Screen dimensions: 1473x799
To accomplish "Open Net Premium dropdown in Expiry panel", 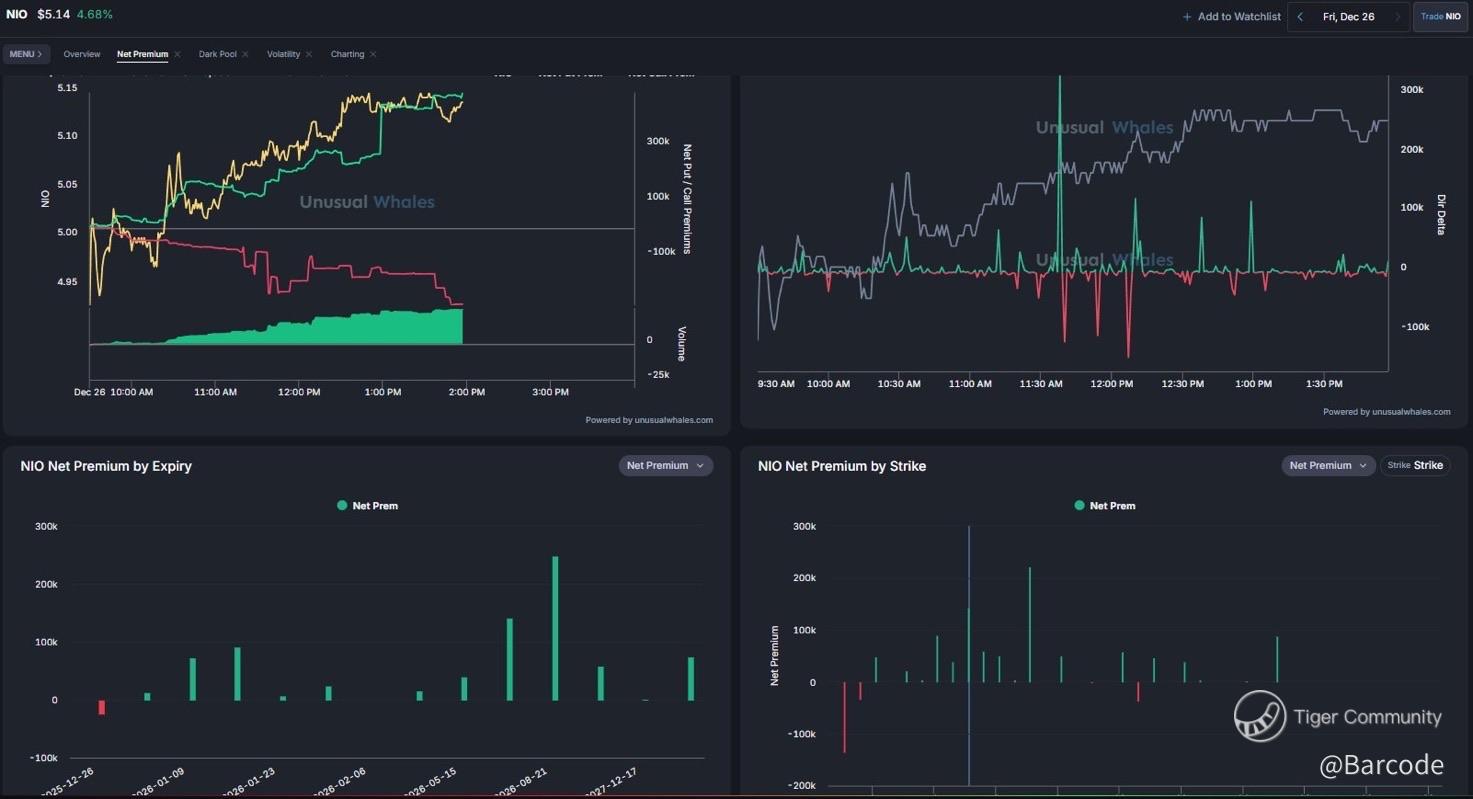I will tap(665, 465).
